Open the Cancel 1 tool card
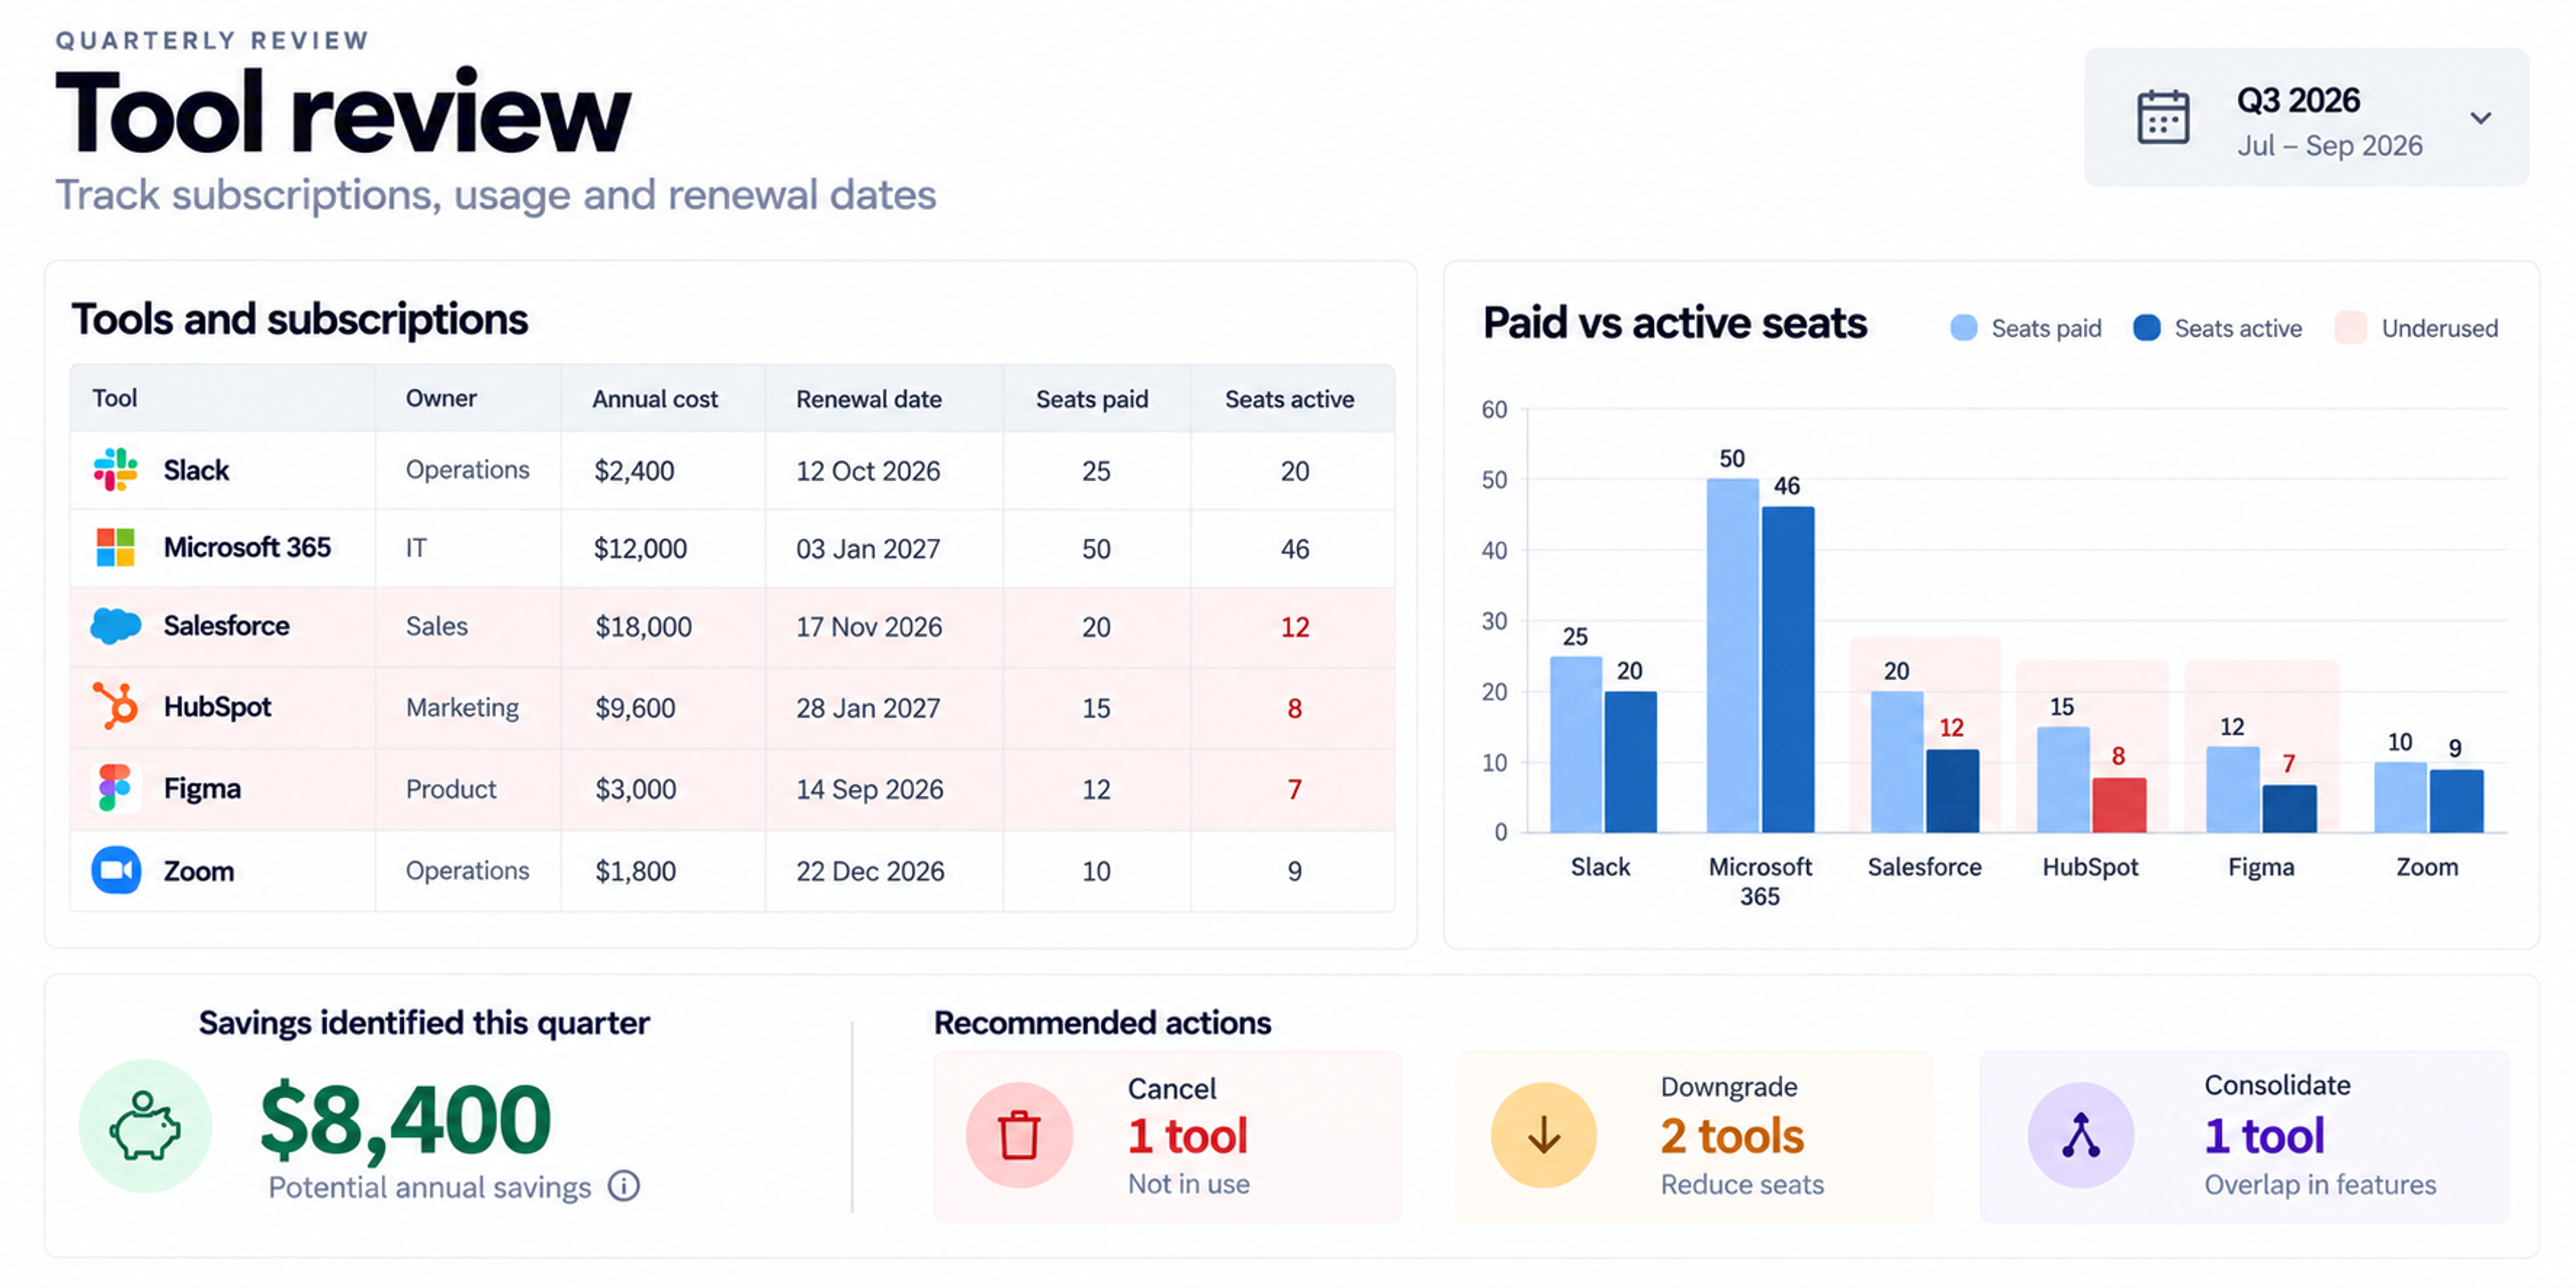 (1167, 1136)
